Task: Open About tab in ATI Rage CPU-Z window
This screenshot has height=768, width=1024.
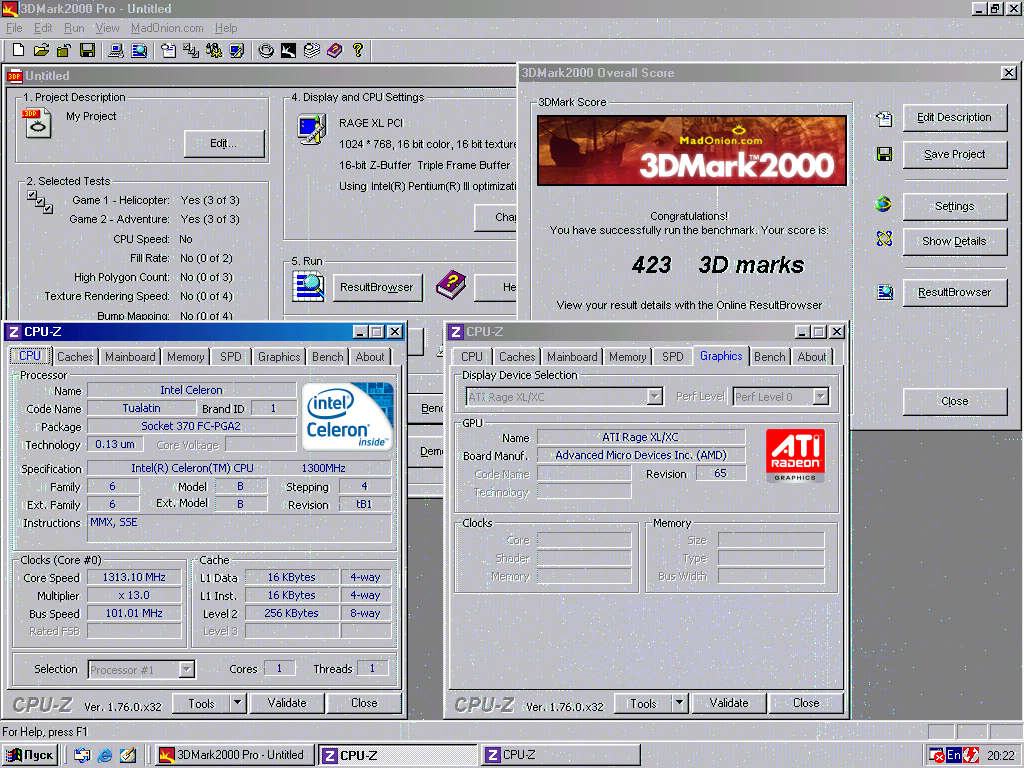Action: click(x=812, y=357)
